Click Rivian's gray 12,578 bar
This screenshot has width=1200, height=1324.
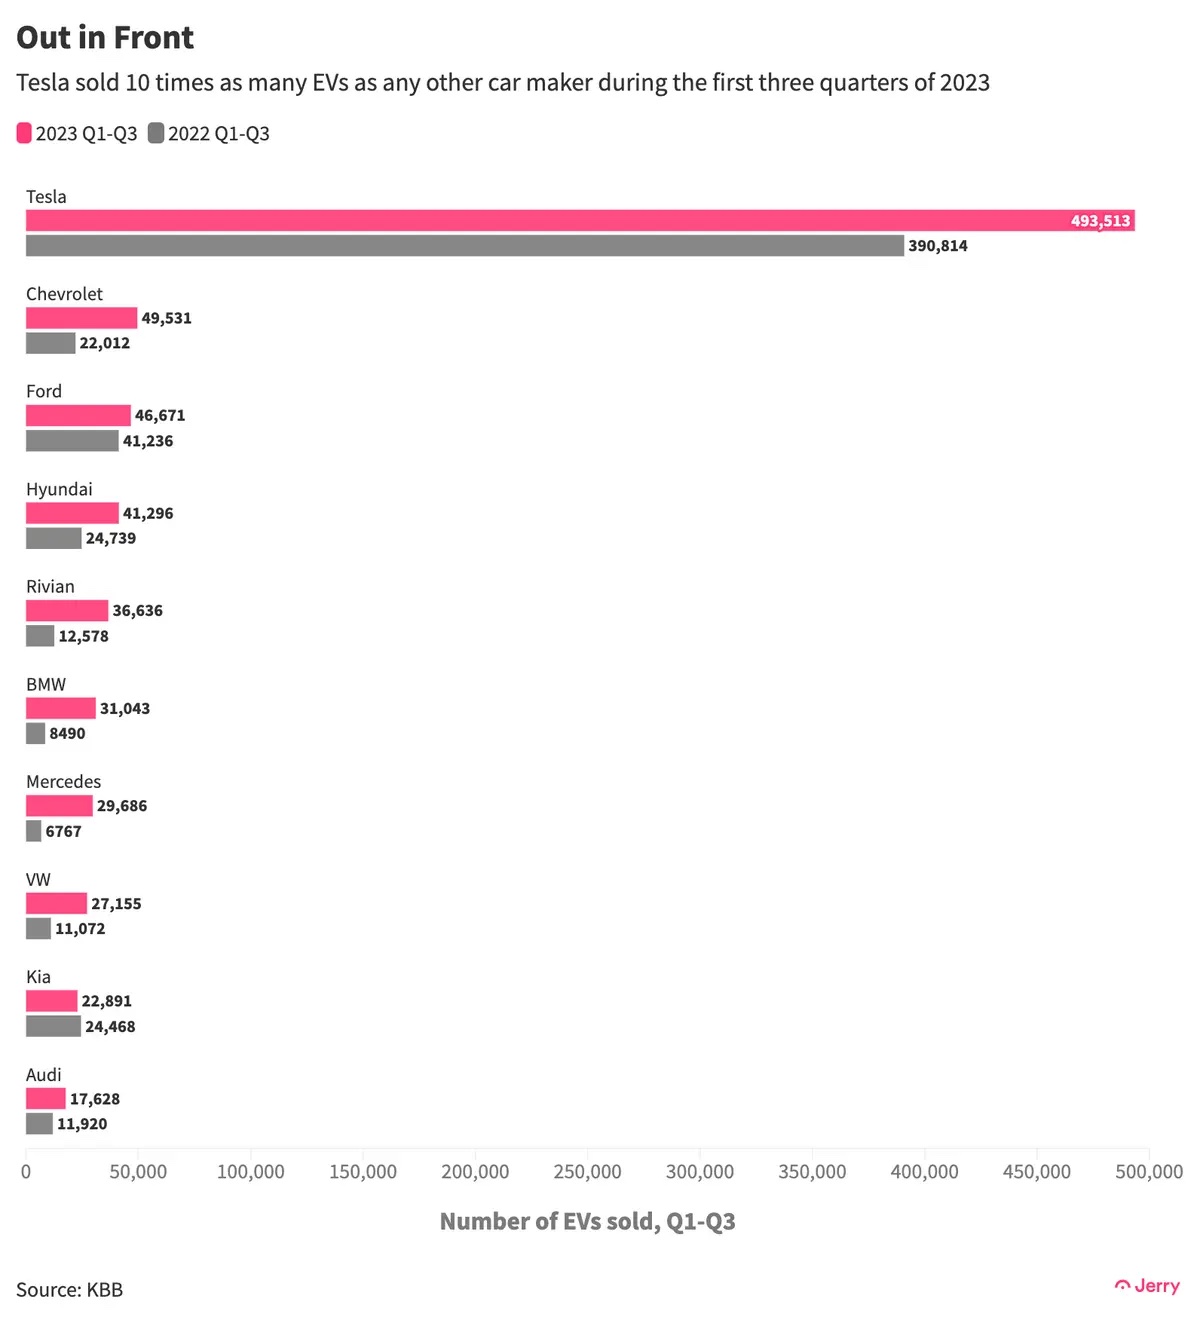(x=40, y=636)
